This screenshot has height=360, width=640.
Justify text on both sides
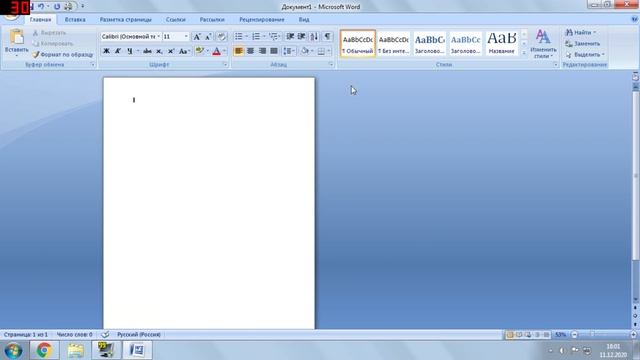click(274, 51)
